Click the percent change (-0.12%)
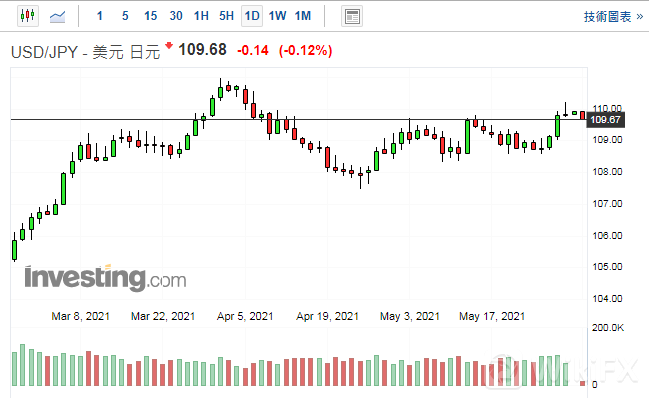649x405 pixels. [x=305, y=51]
